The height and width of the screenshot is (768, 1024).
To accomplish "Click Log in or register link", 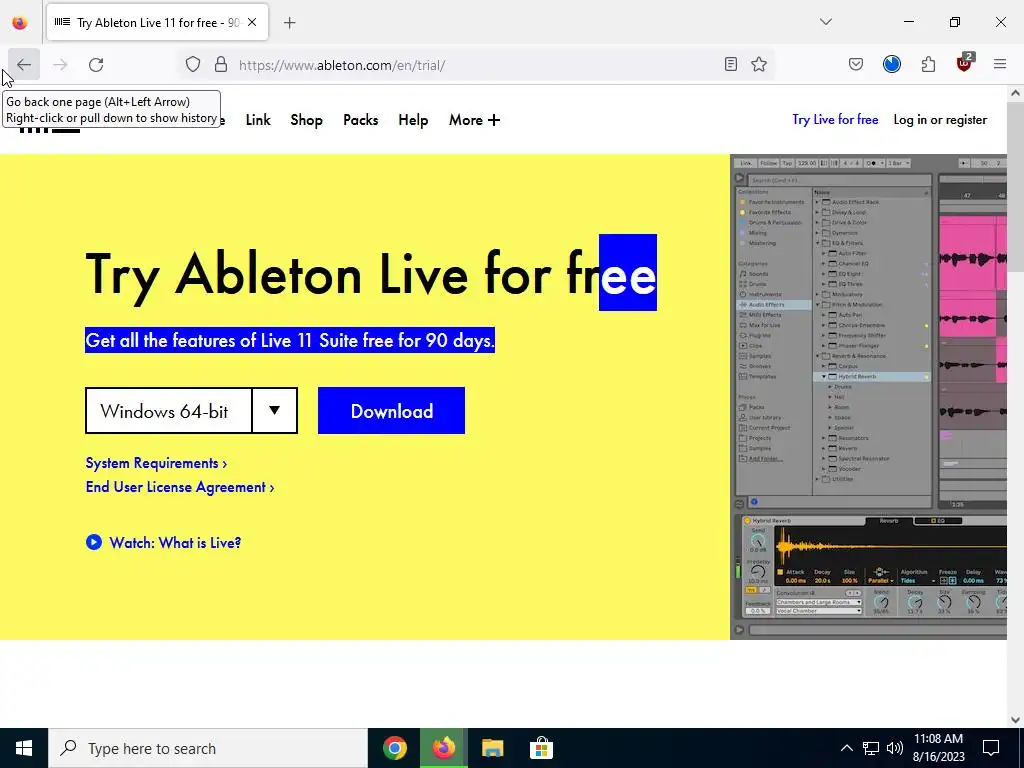I will click(x=940, y=120).
